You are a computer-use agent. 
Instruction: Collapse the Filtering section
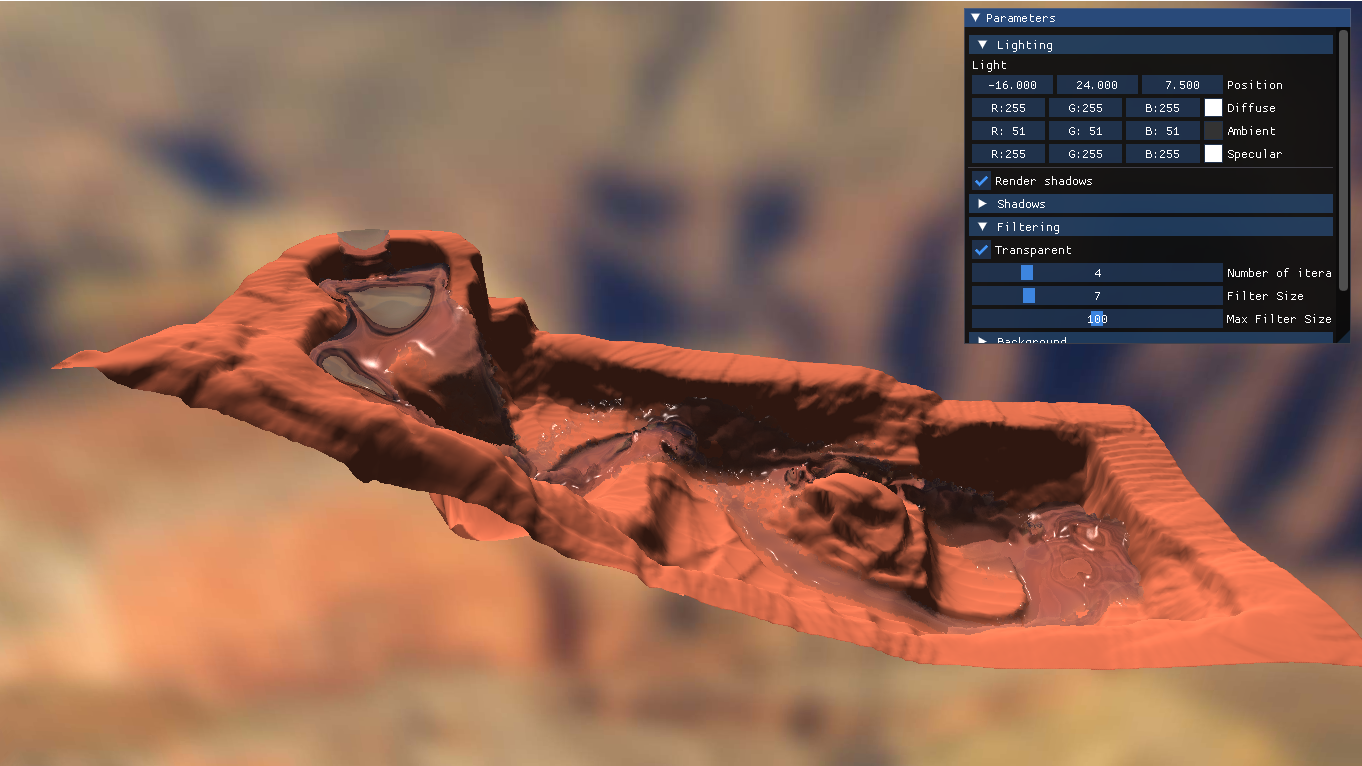[x=1150, y=227]
